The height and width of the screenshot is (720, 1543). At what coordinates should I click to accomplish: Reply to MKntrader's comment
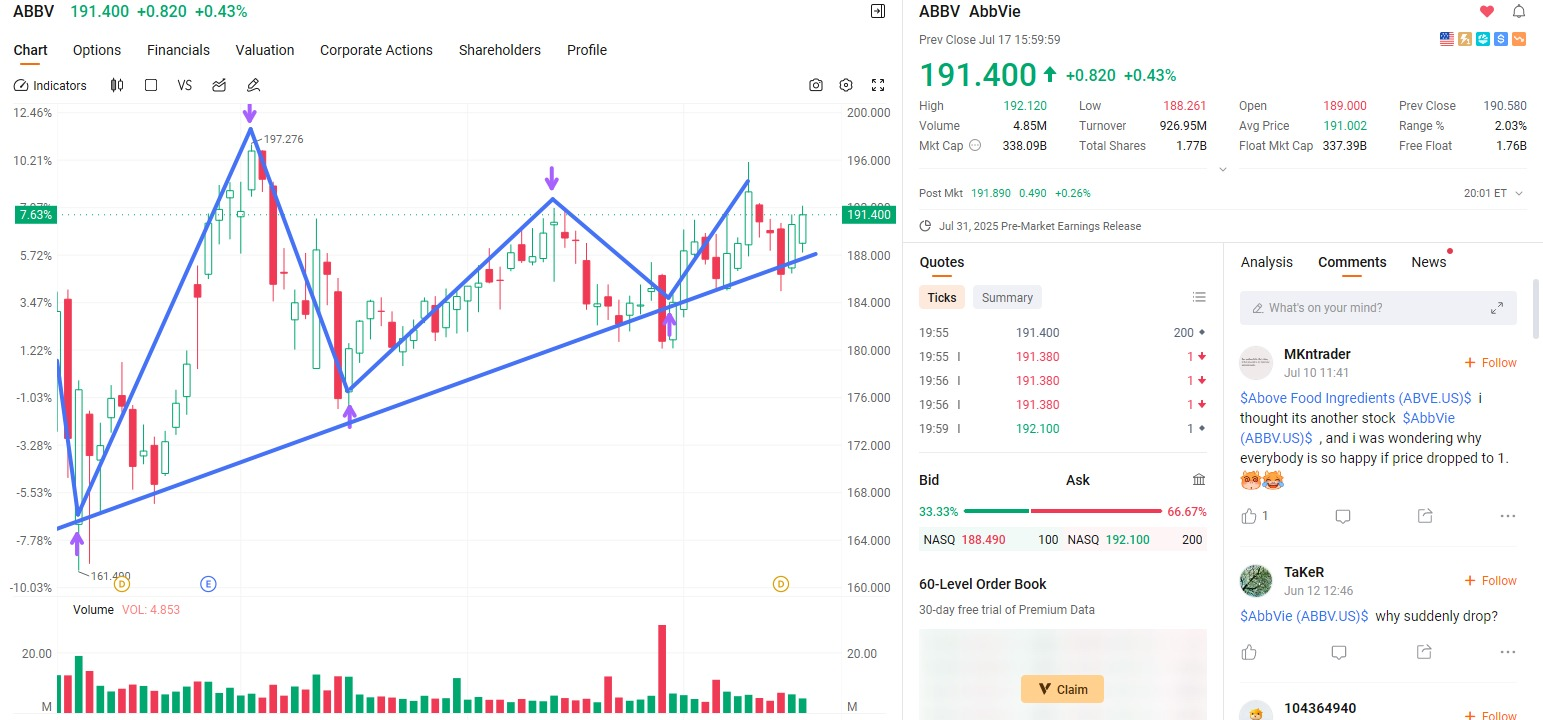click(x=1343, y=516)
